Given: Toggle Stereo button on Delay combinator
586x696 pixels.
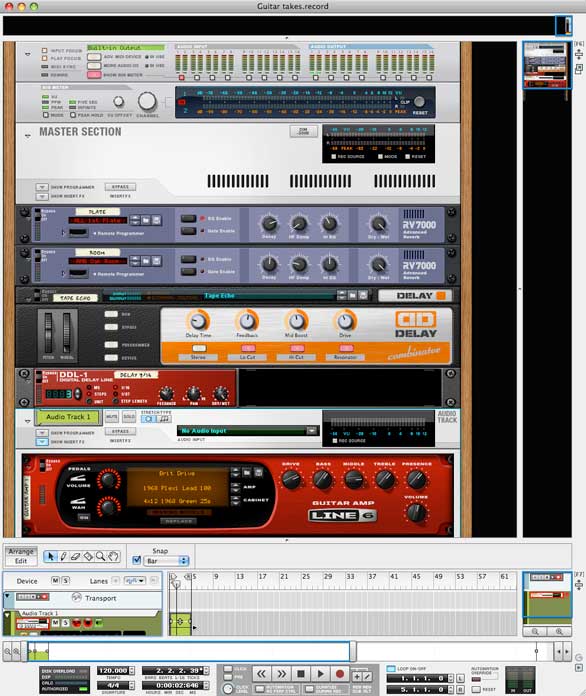Looking at the screenshot, I should pyautogui.click(x=199, y=348).
